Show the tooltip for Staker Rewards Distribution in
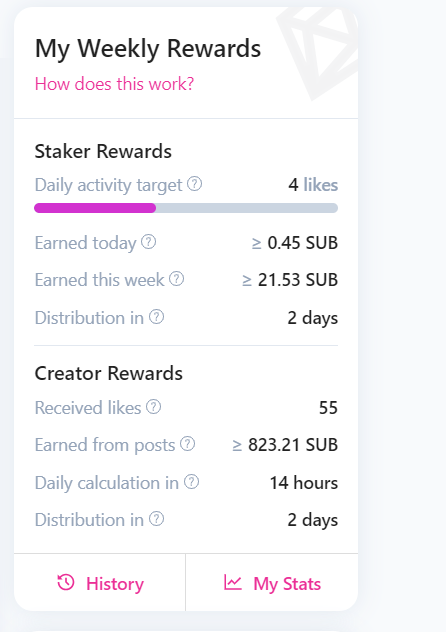 click(156, 317)
